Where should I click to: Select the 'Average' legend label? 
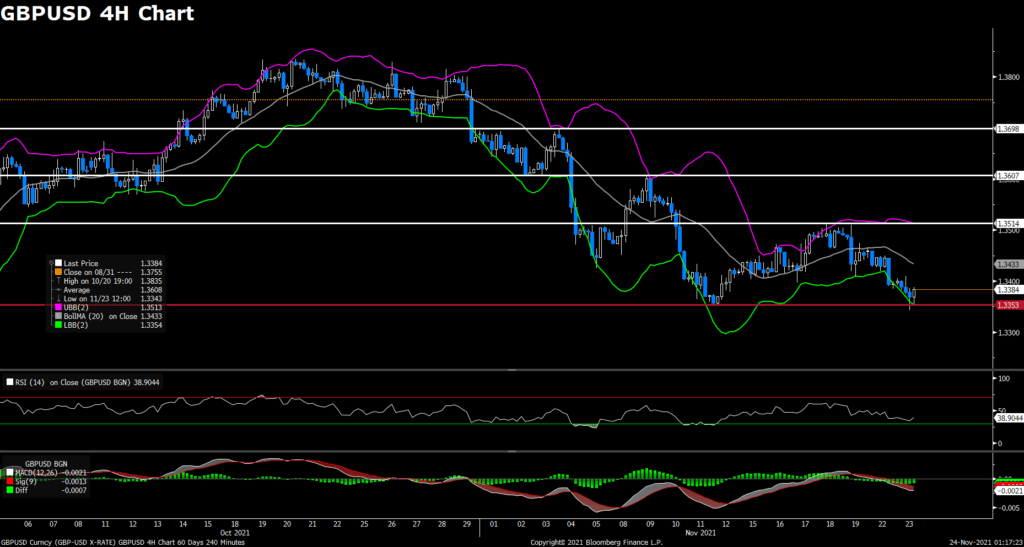[76, 290]
